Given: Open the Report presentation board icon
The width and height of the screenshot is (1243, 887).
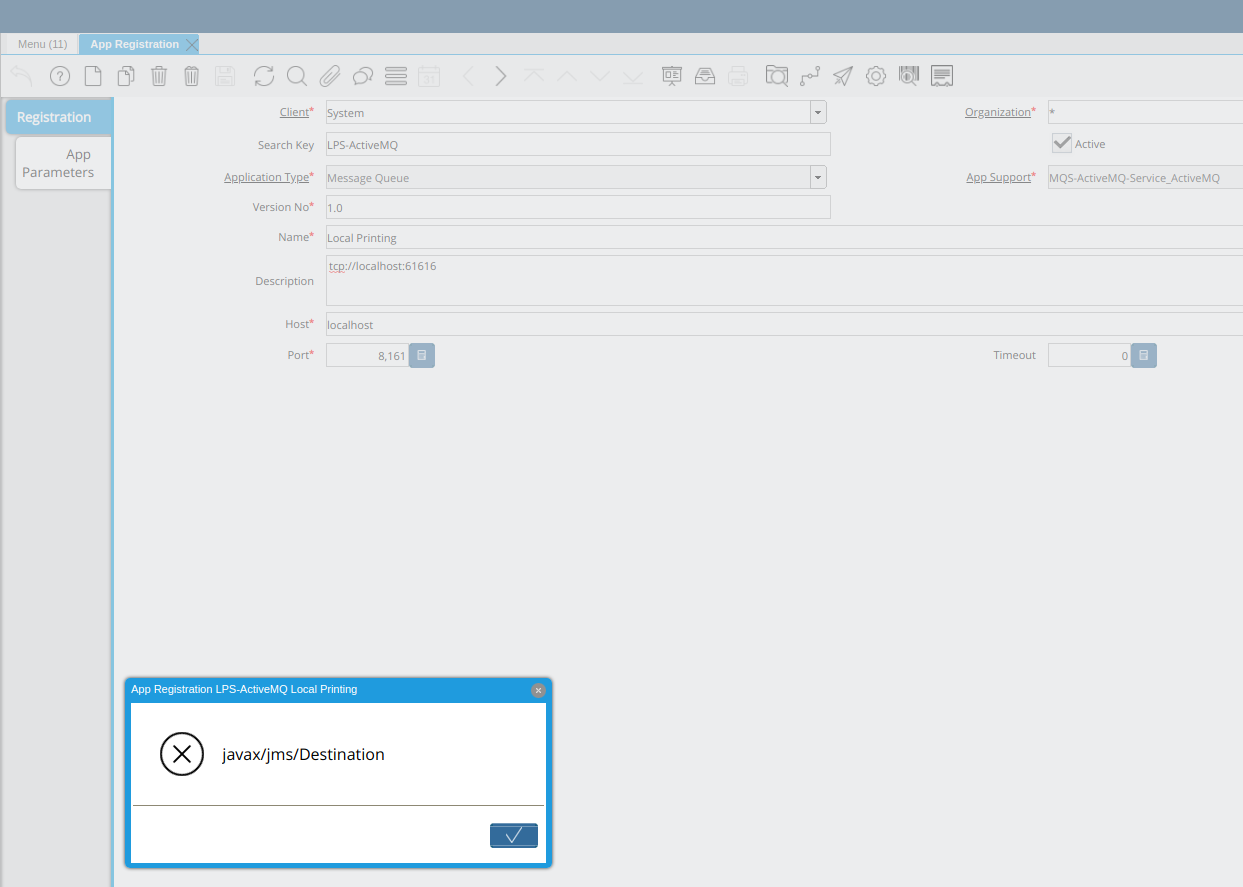Looking at the screenshot, I should tap(672, 76).
